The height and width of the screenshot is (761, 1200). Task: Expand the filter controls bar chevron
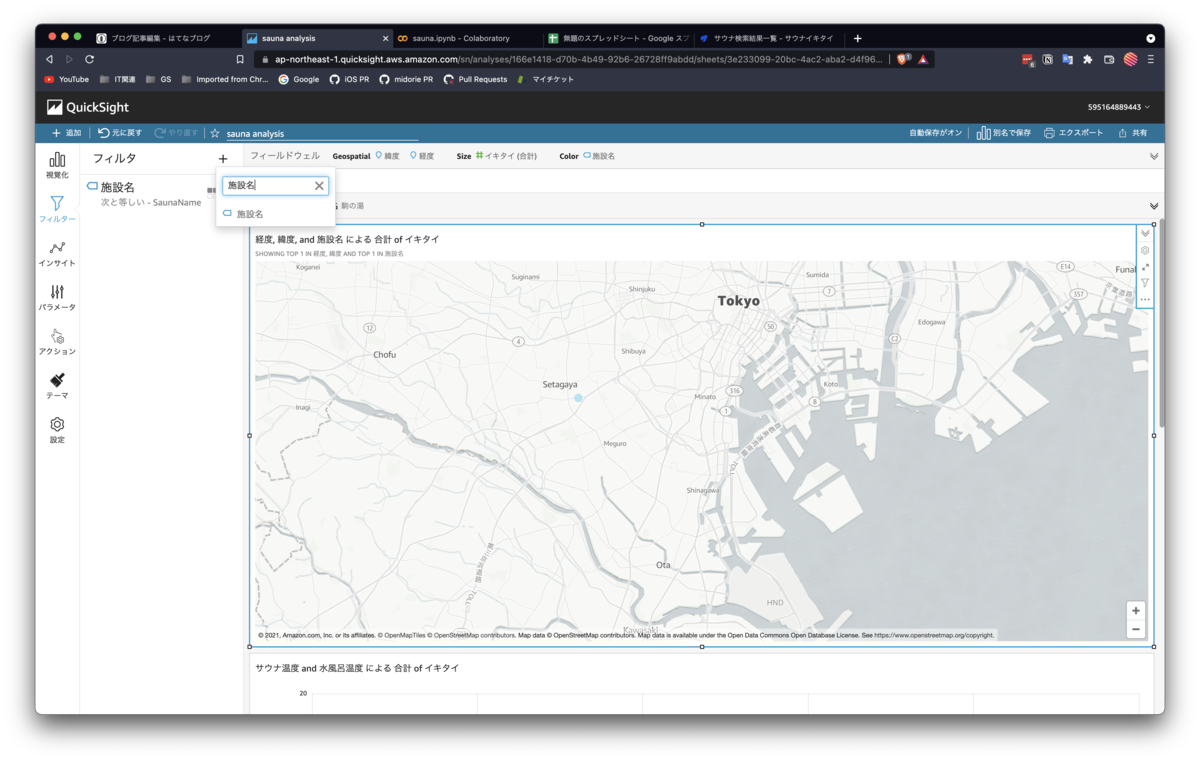tap(1154, 206)
